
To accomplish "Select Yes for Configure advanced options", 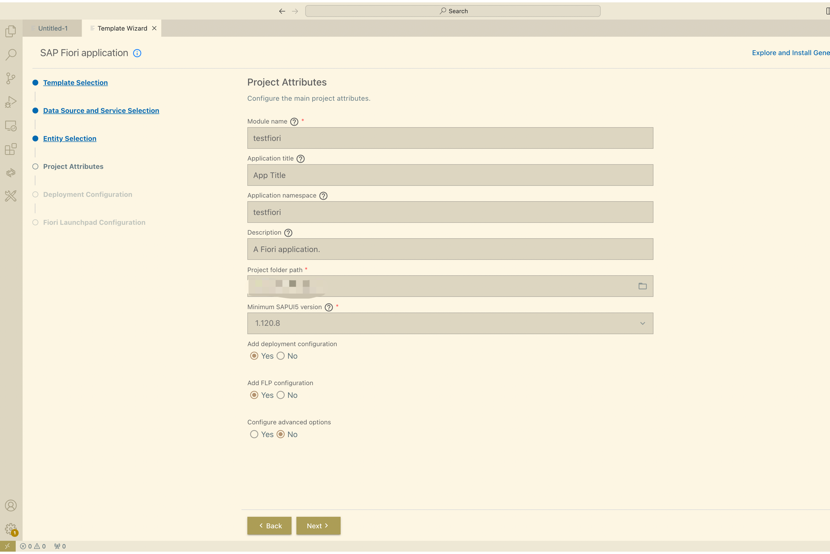I will (x=254, y=434).
